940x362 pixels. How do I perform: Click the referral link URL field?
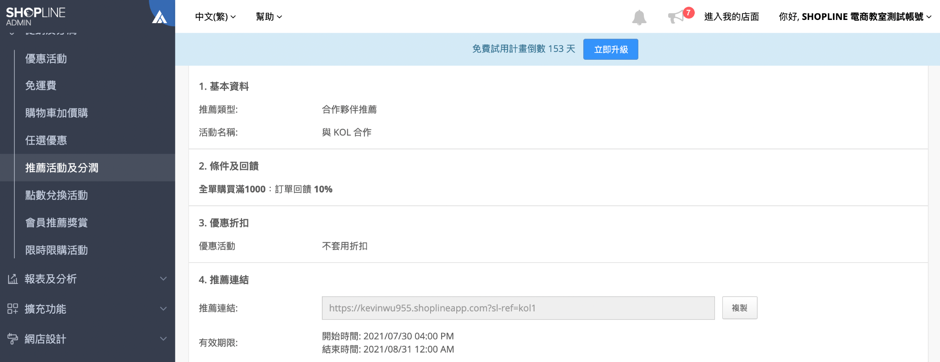coord(518,307)
